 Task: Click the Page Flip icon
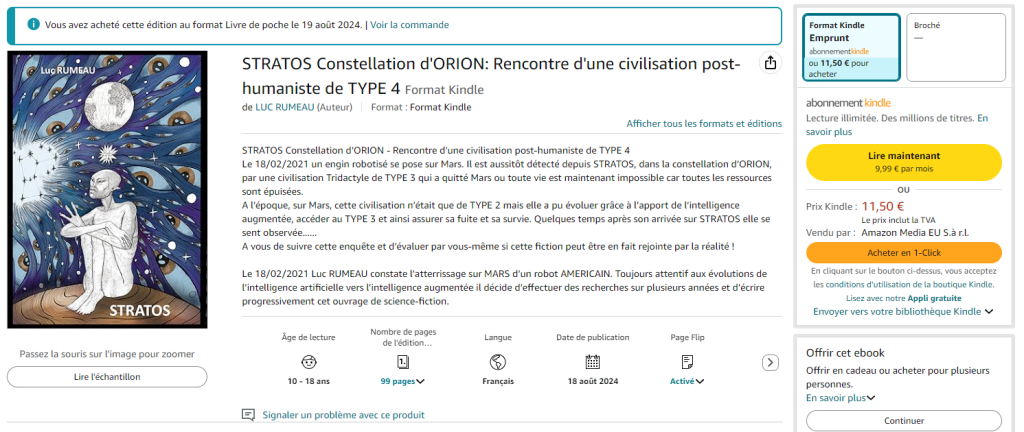pos(687,361)
